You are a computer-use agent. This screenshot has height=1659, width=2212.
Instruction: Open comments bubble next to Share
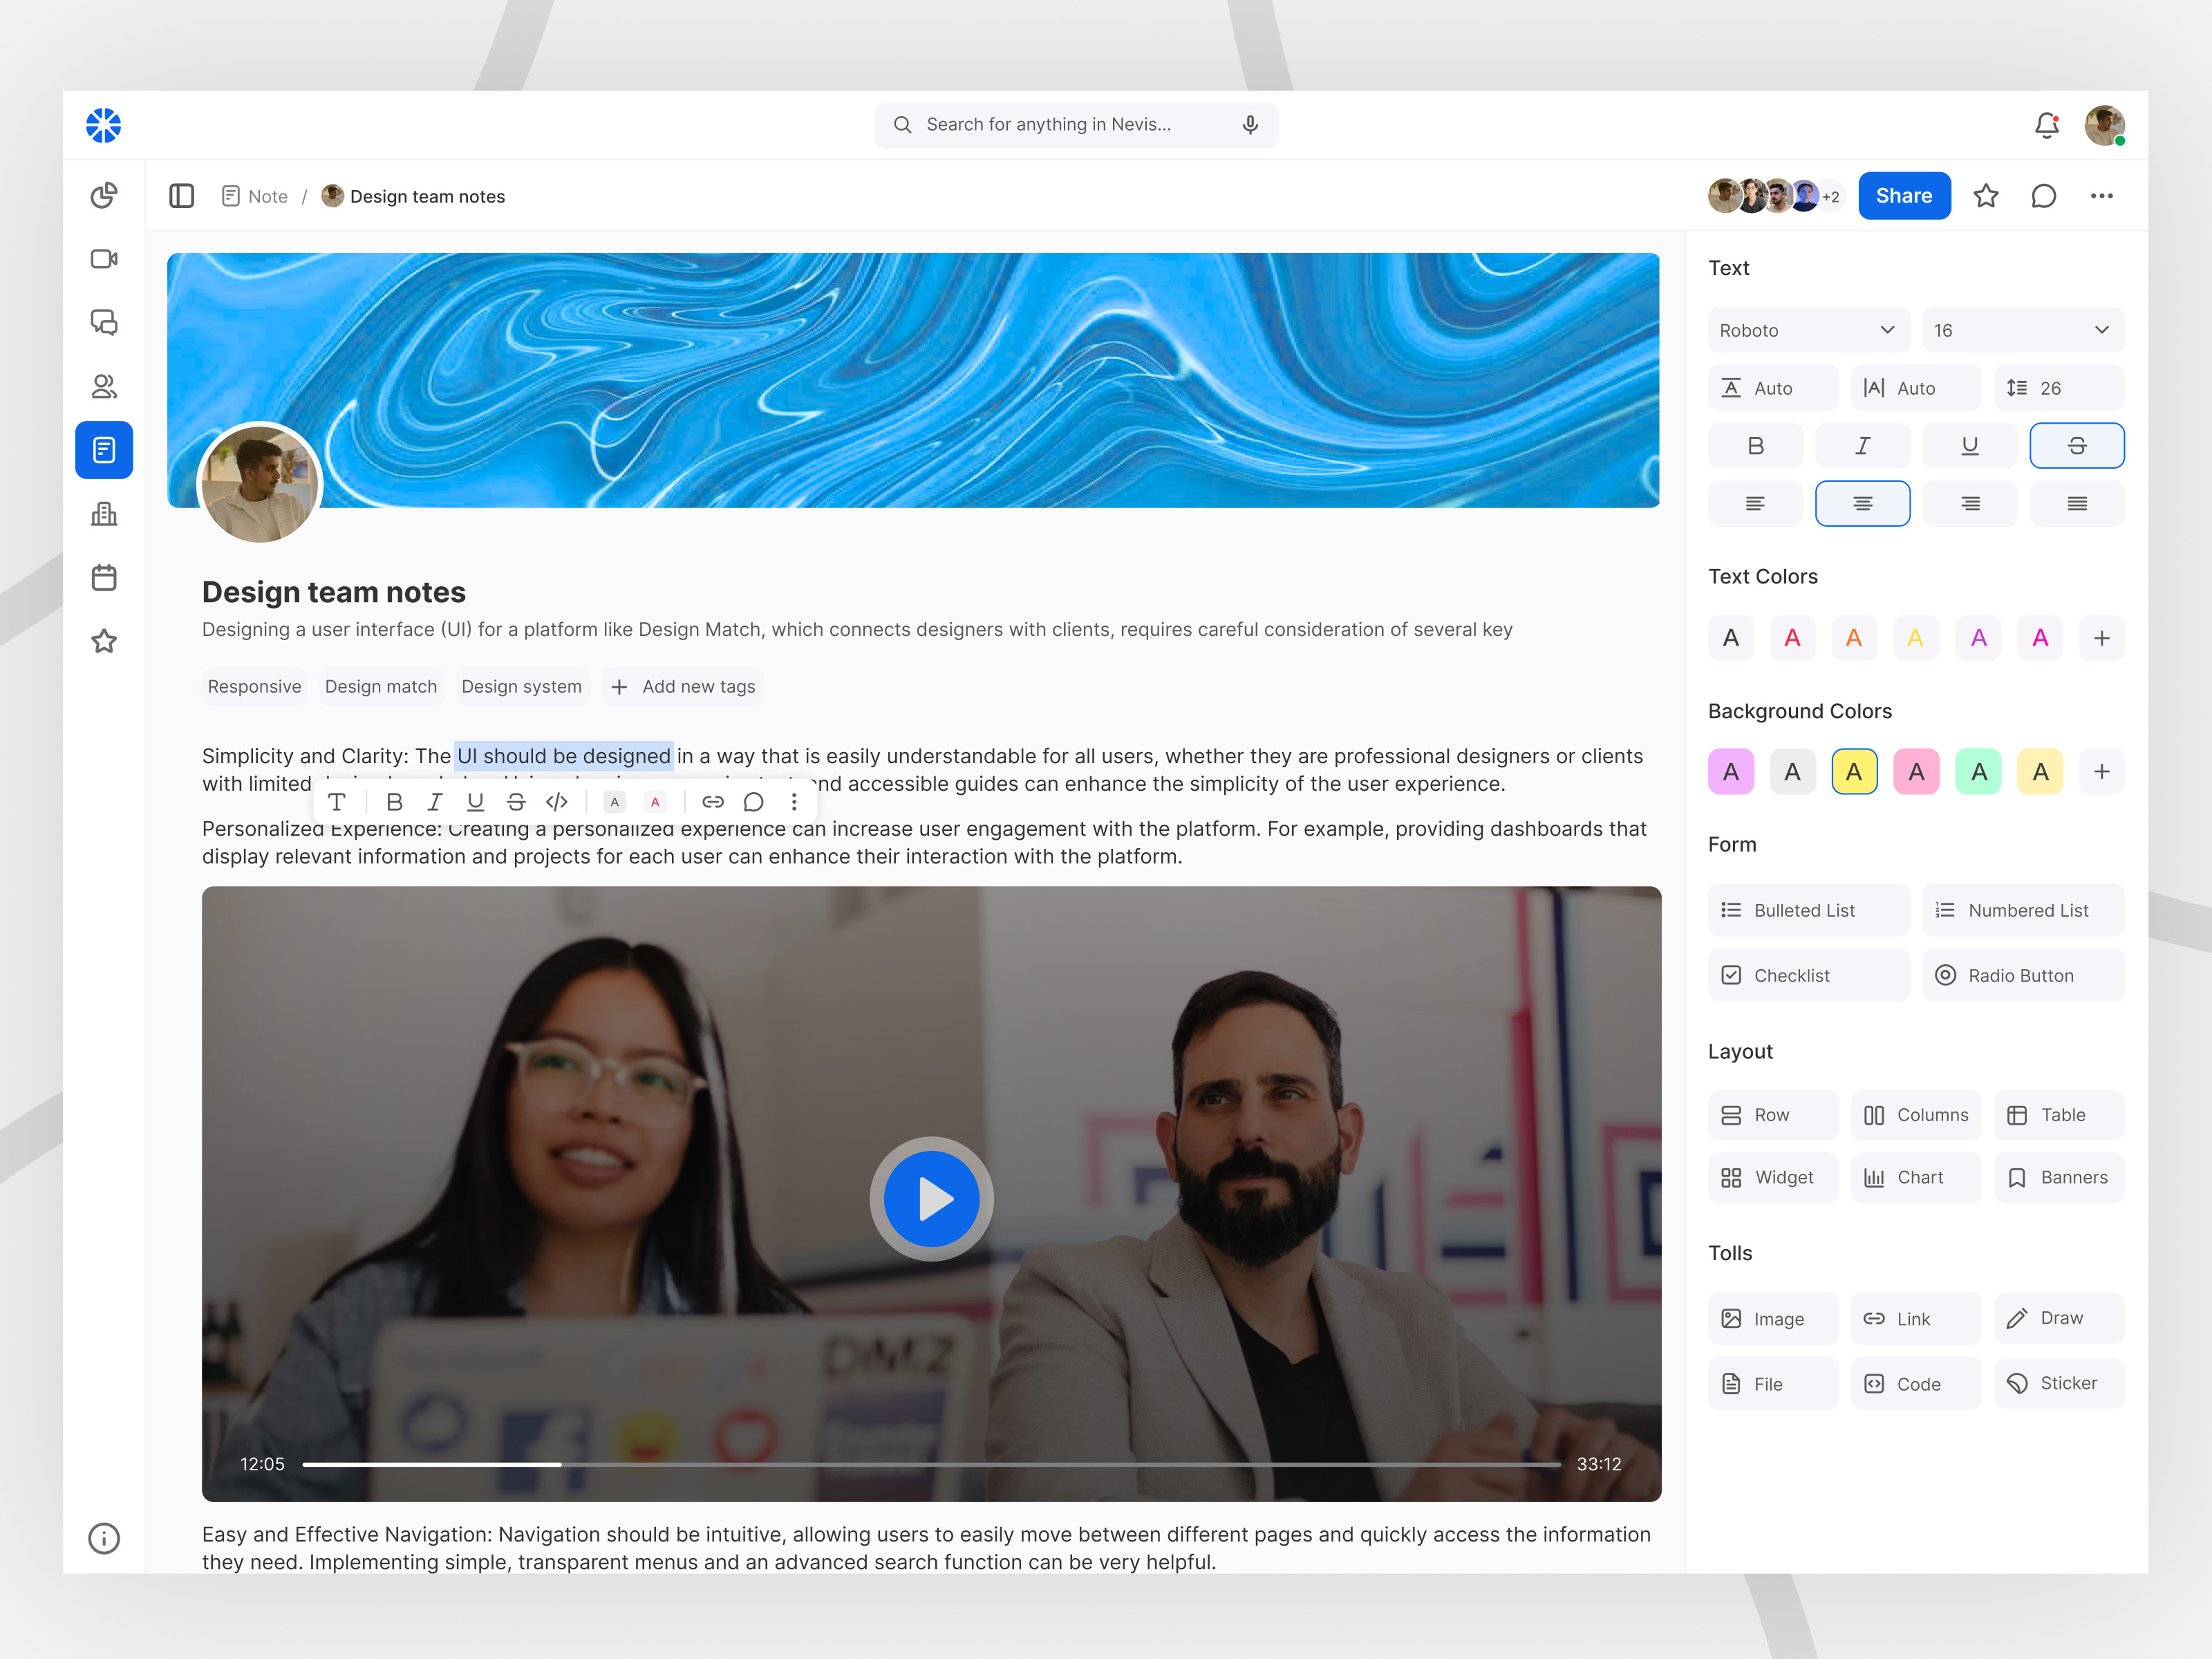tap(2043, 196)
